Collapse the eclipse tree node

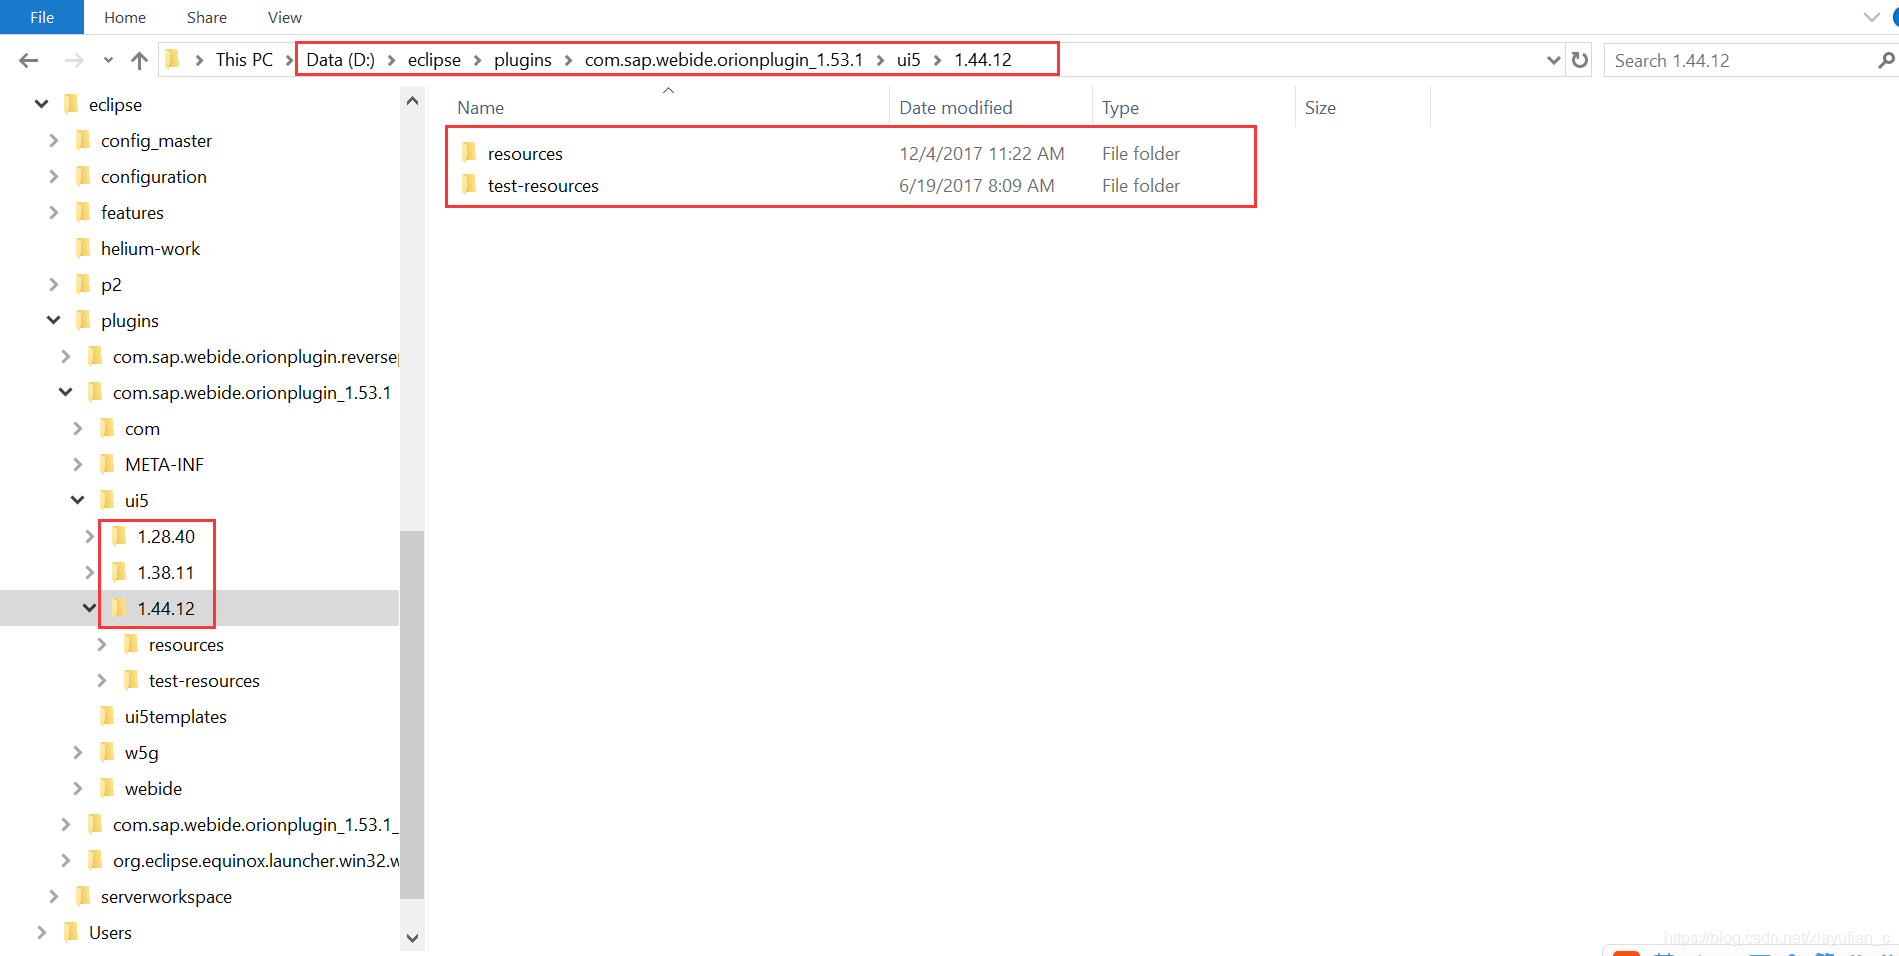41,104
